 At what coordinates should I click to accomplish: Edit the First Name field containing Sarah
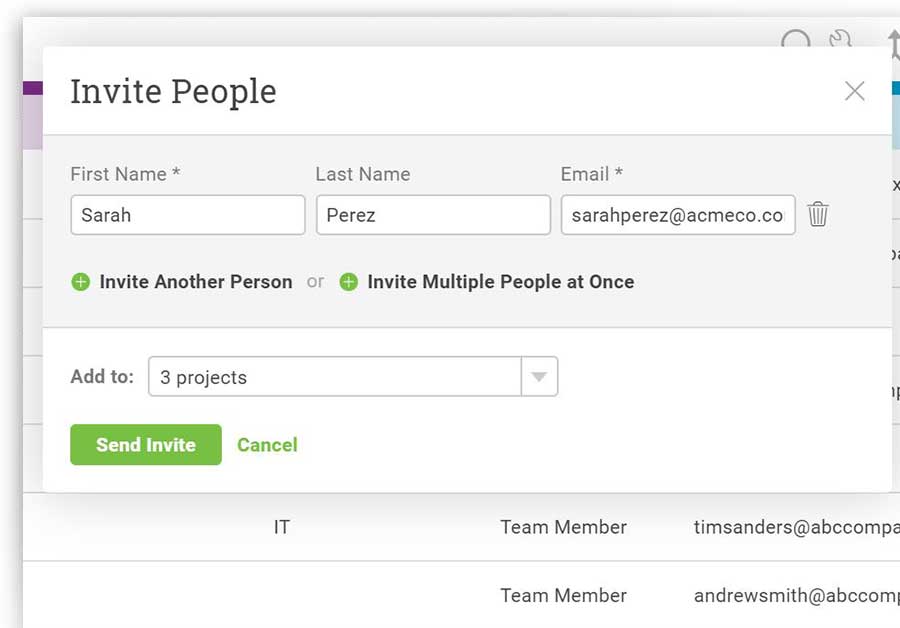188,215
